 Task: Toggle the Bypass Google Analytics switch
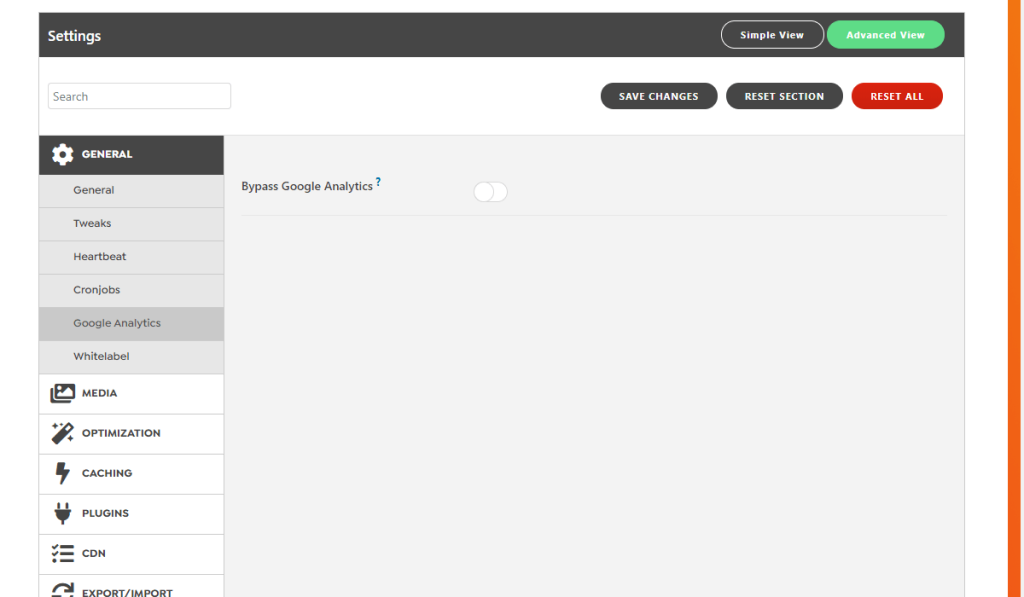coord(490,192)
